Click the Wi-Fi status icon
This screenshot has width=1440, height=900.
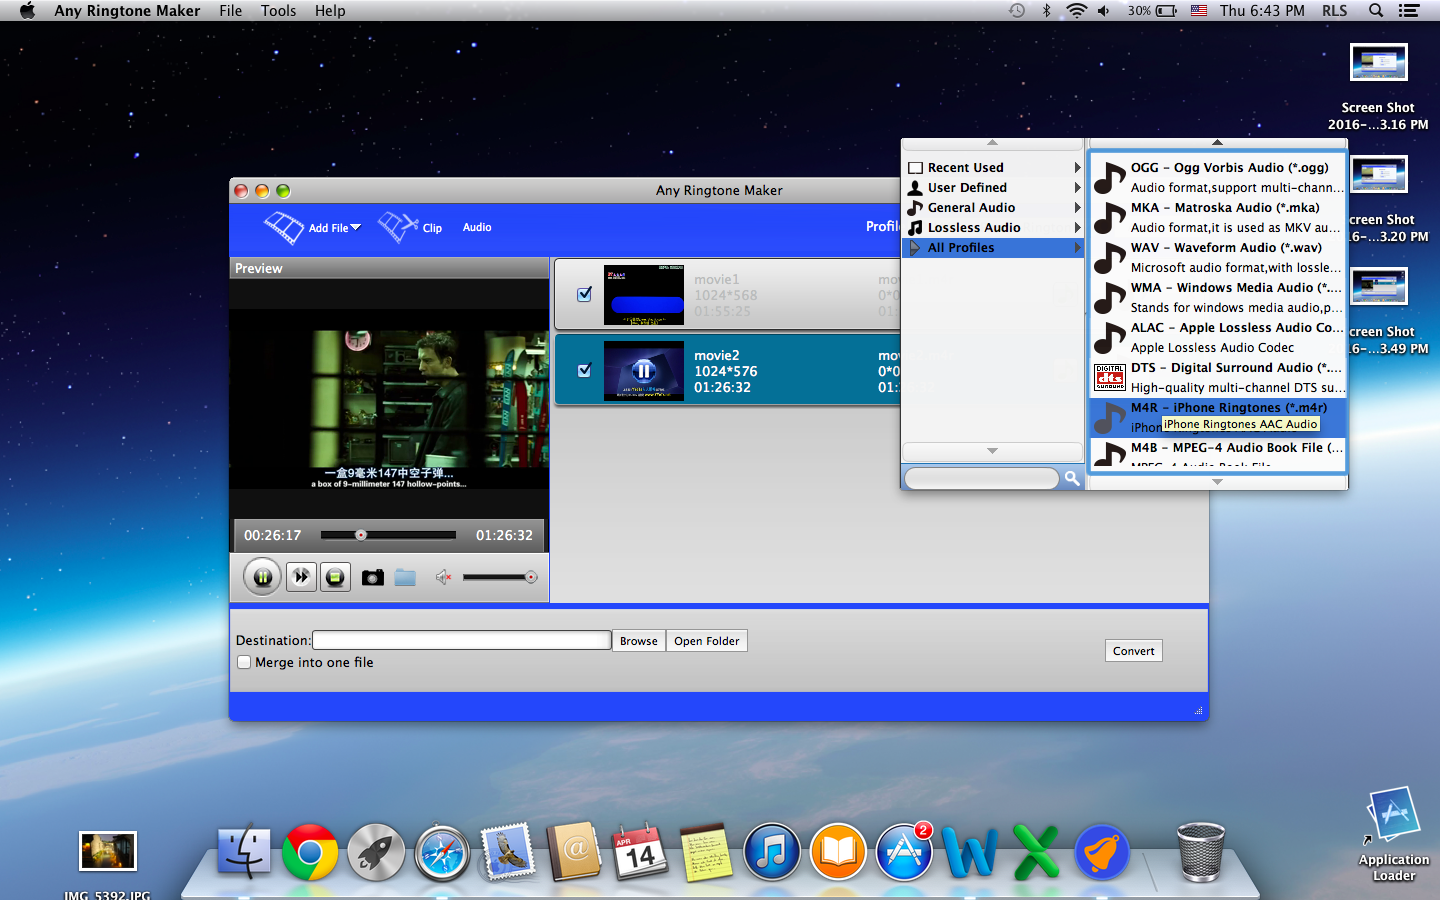point(1076,11)
